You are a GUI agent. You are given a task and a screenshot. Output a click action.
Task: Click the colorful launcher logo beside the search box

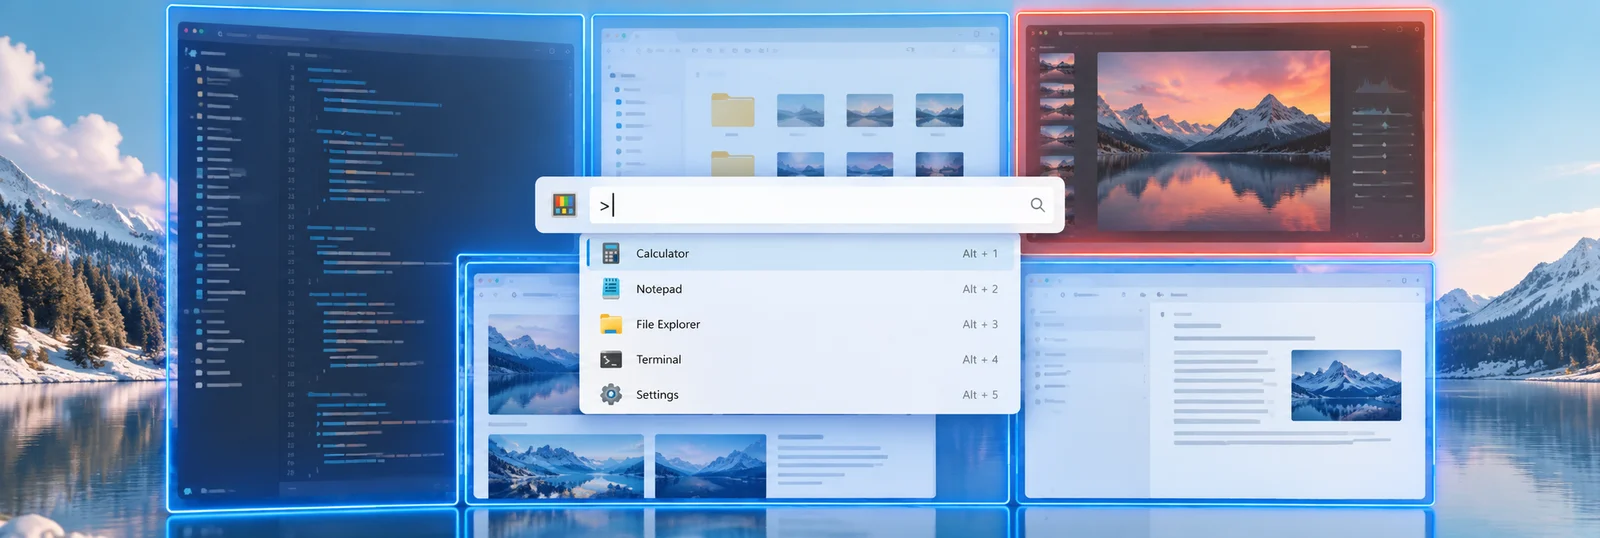click(x=564, y=205)
